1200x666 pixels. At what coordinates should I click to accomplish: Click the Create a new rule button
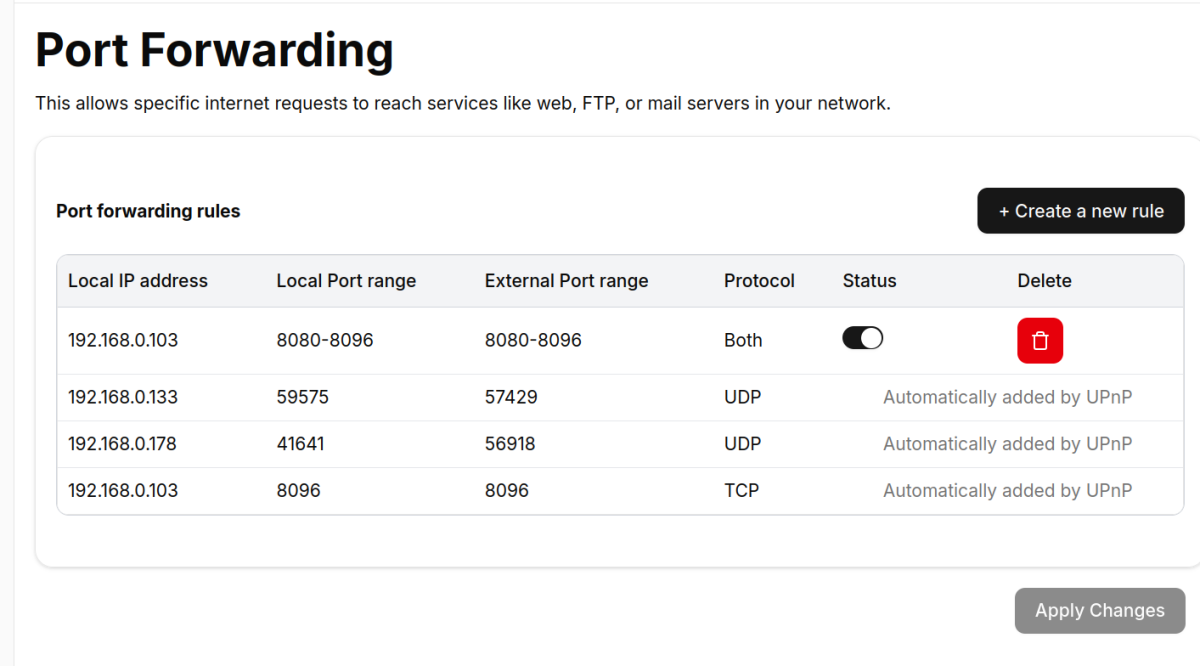pyautogui.click(x=1081, y=211)
